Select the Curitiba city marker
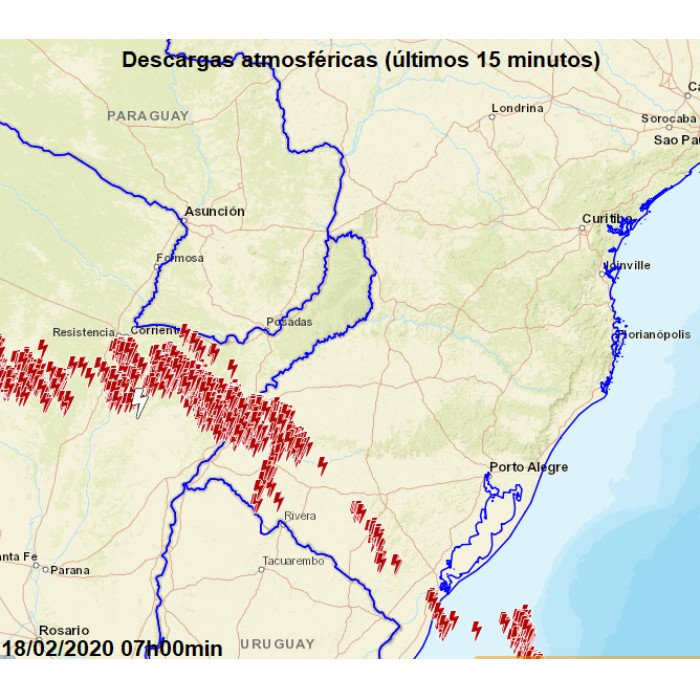 tap(582, 228)
